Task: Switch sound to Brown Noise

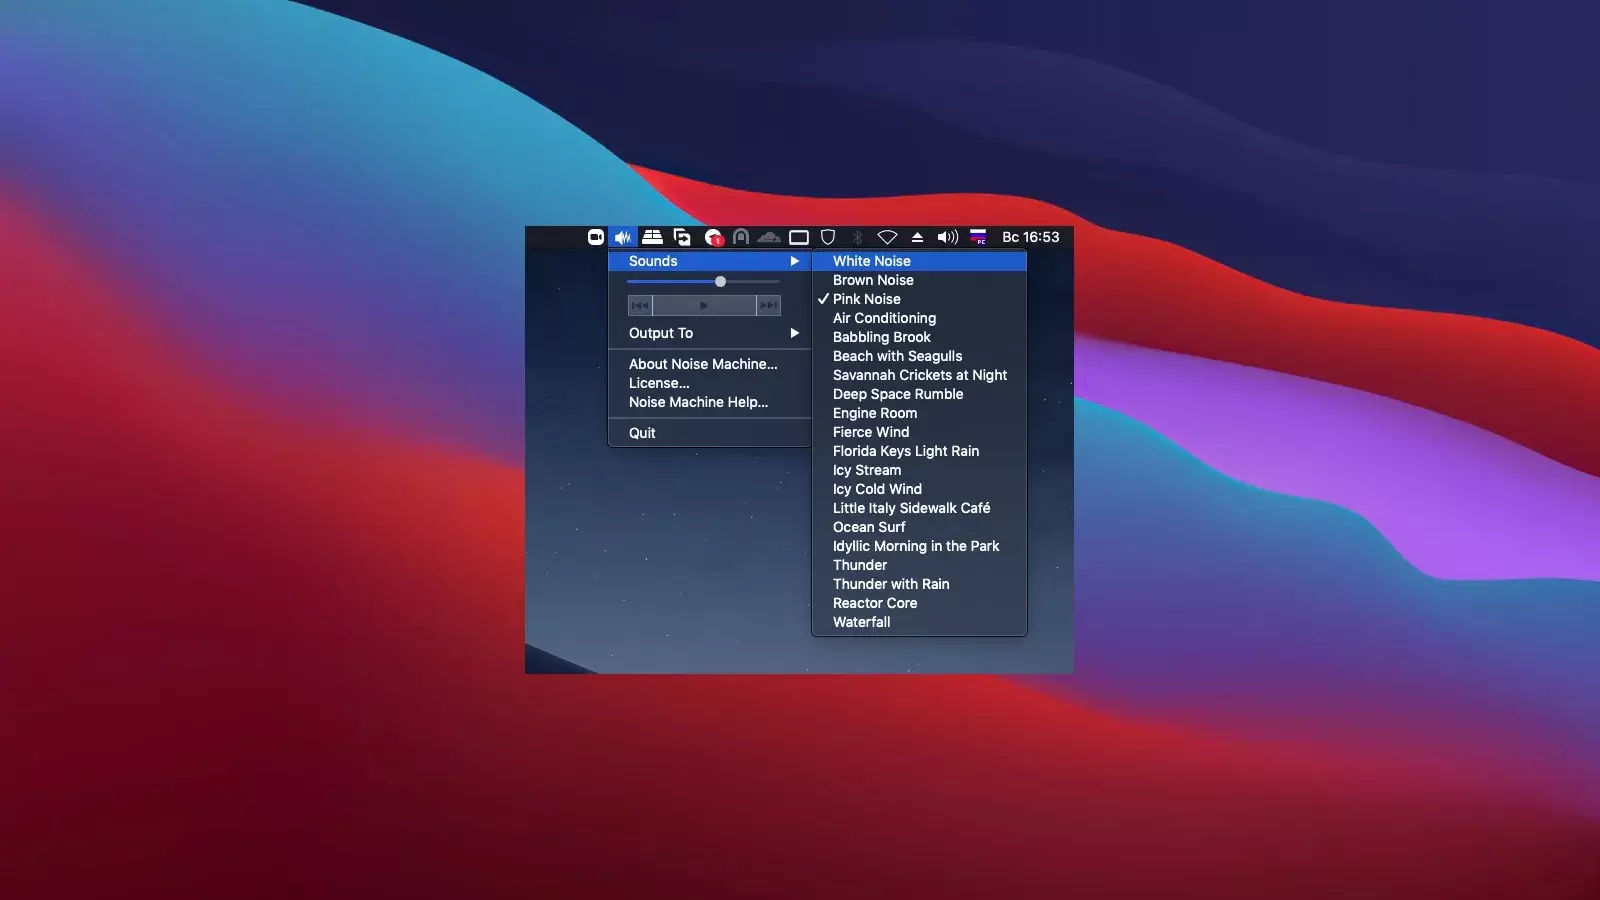Action: click(x=873, y=280)
